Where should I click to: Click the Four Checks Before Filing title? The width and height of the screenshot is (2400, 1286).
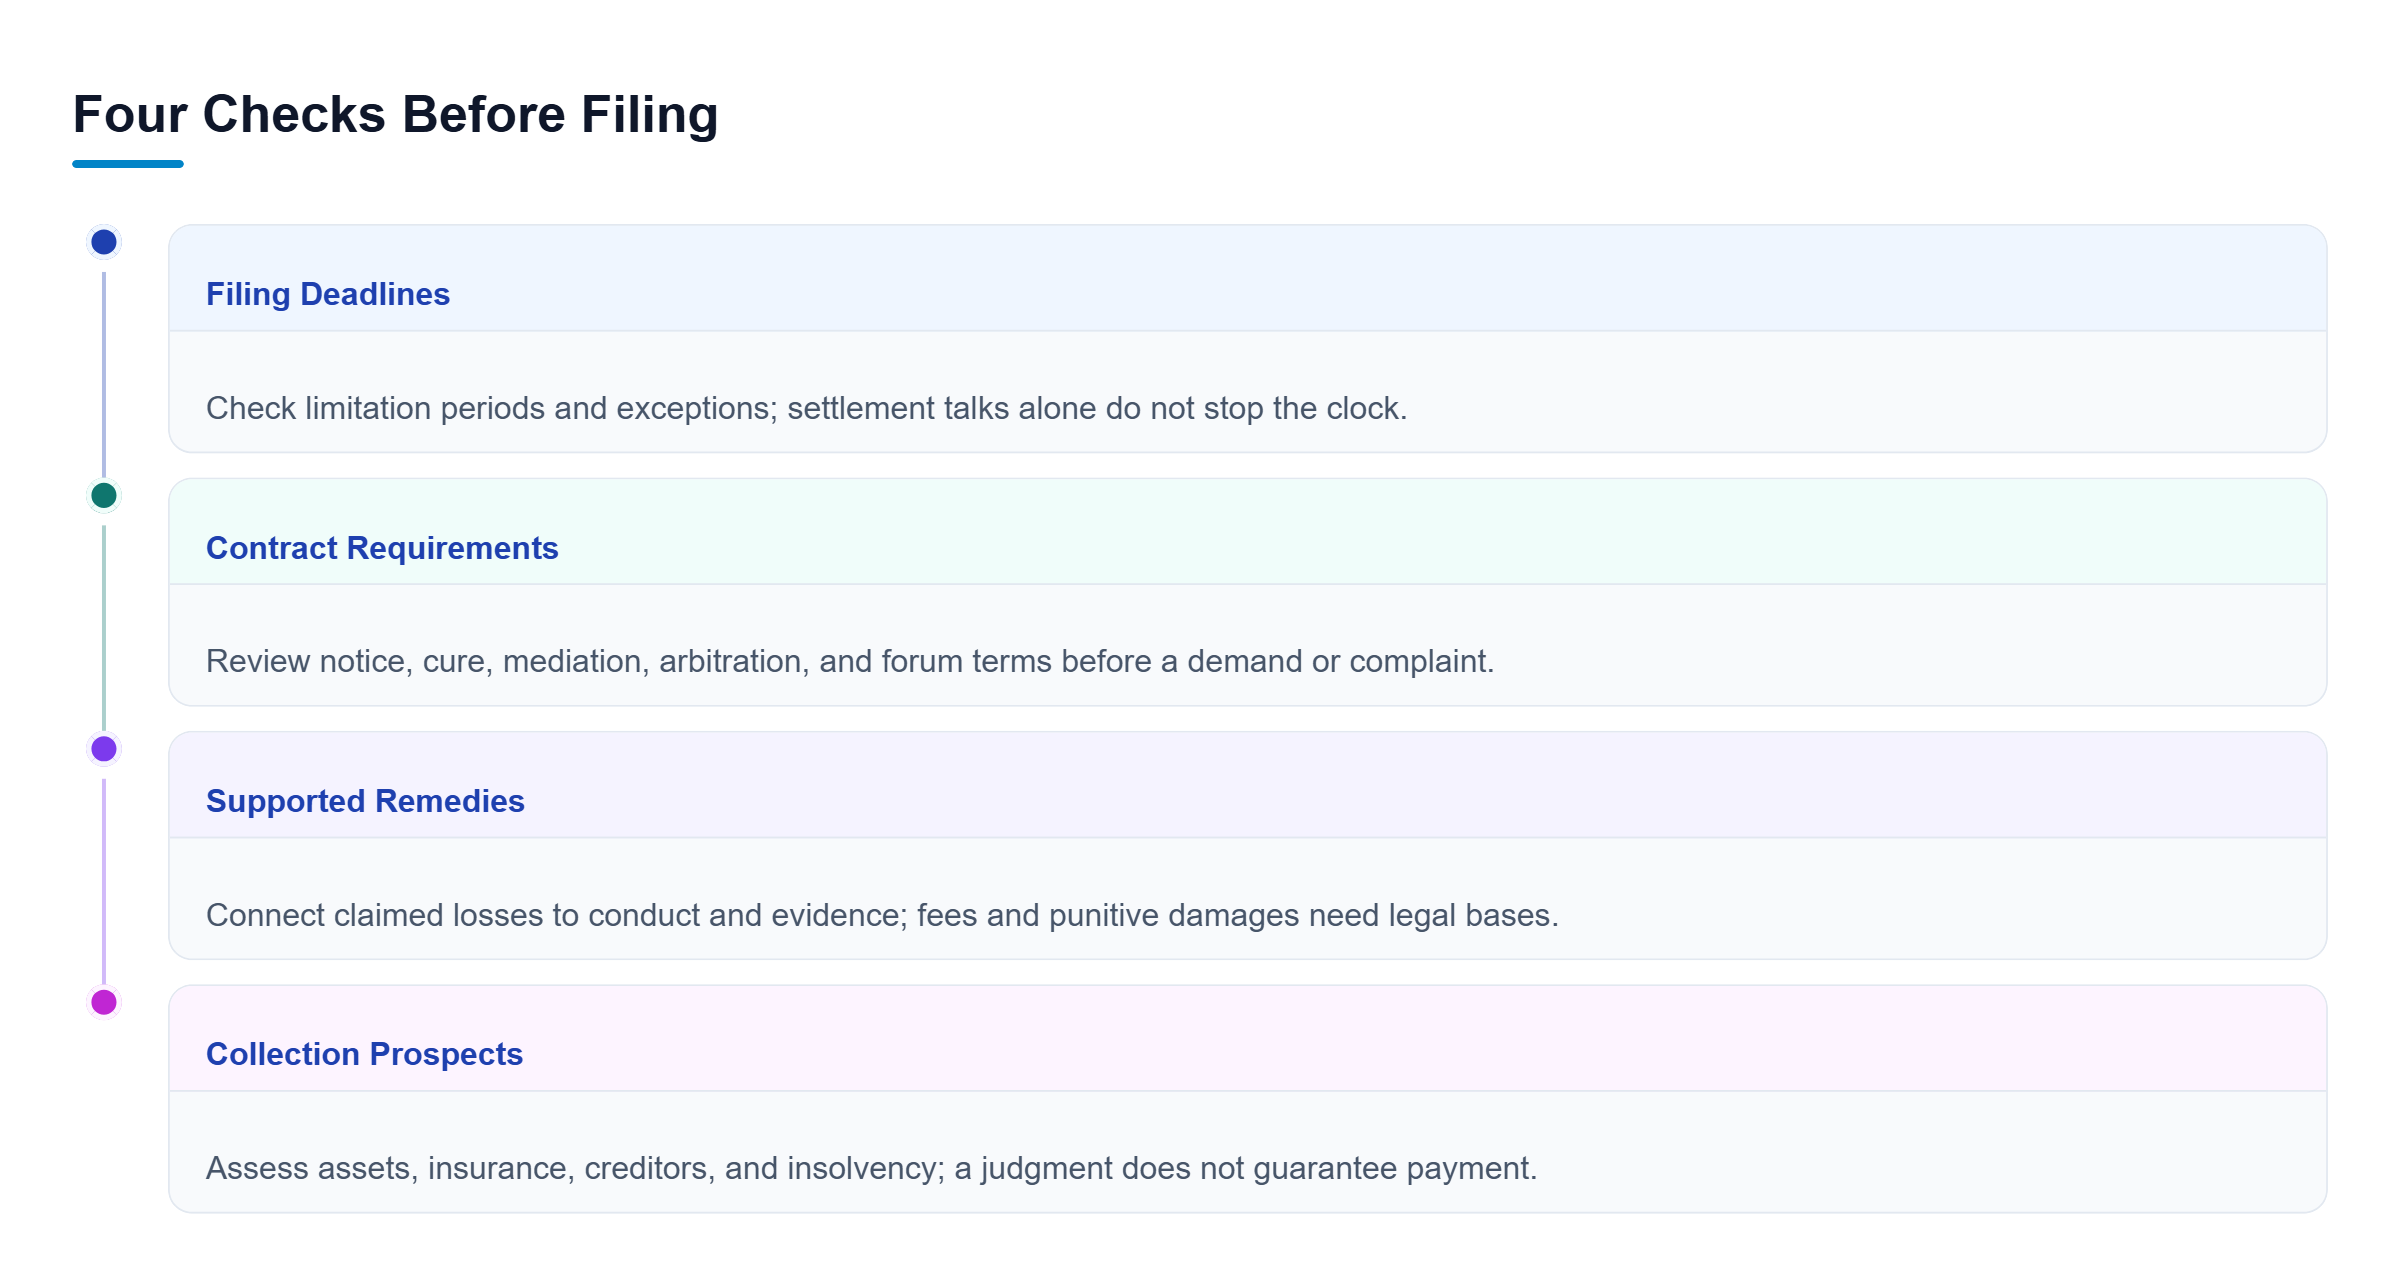coord(395,114)
